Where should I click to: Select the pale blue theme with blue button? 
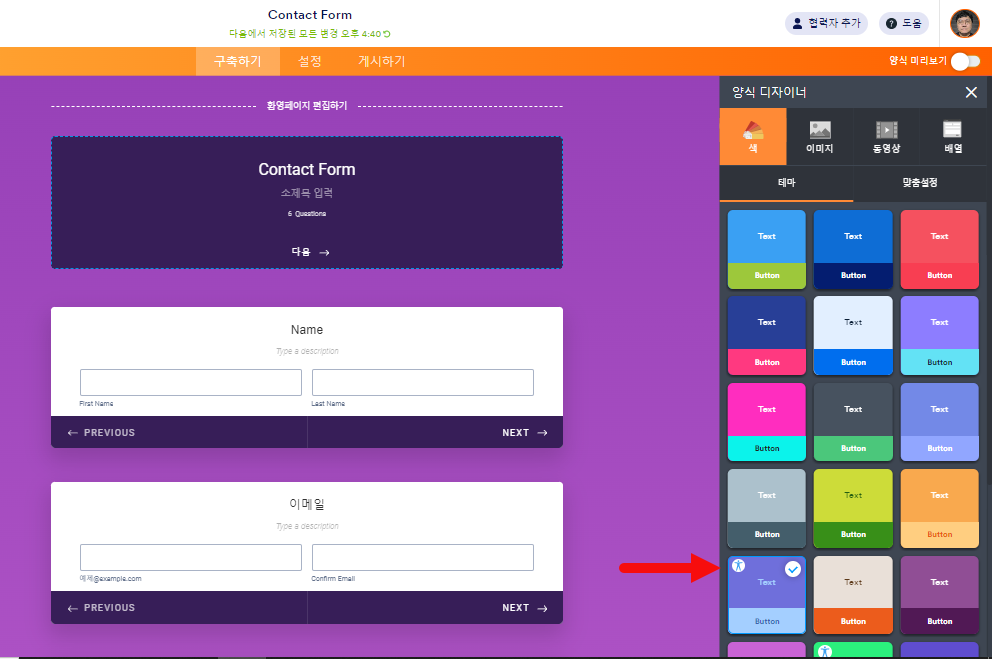(x=853, y=336)
